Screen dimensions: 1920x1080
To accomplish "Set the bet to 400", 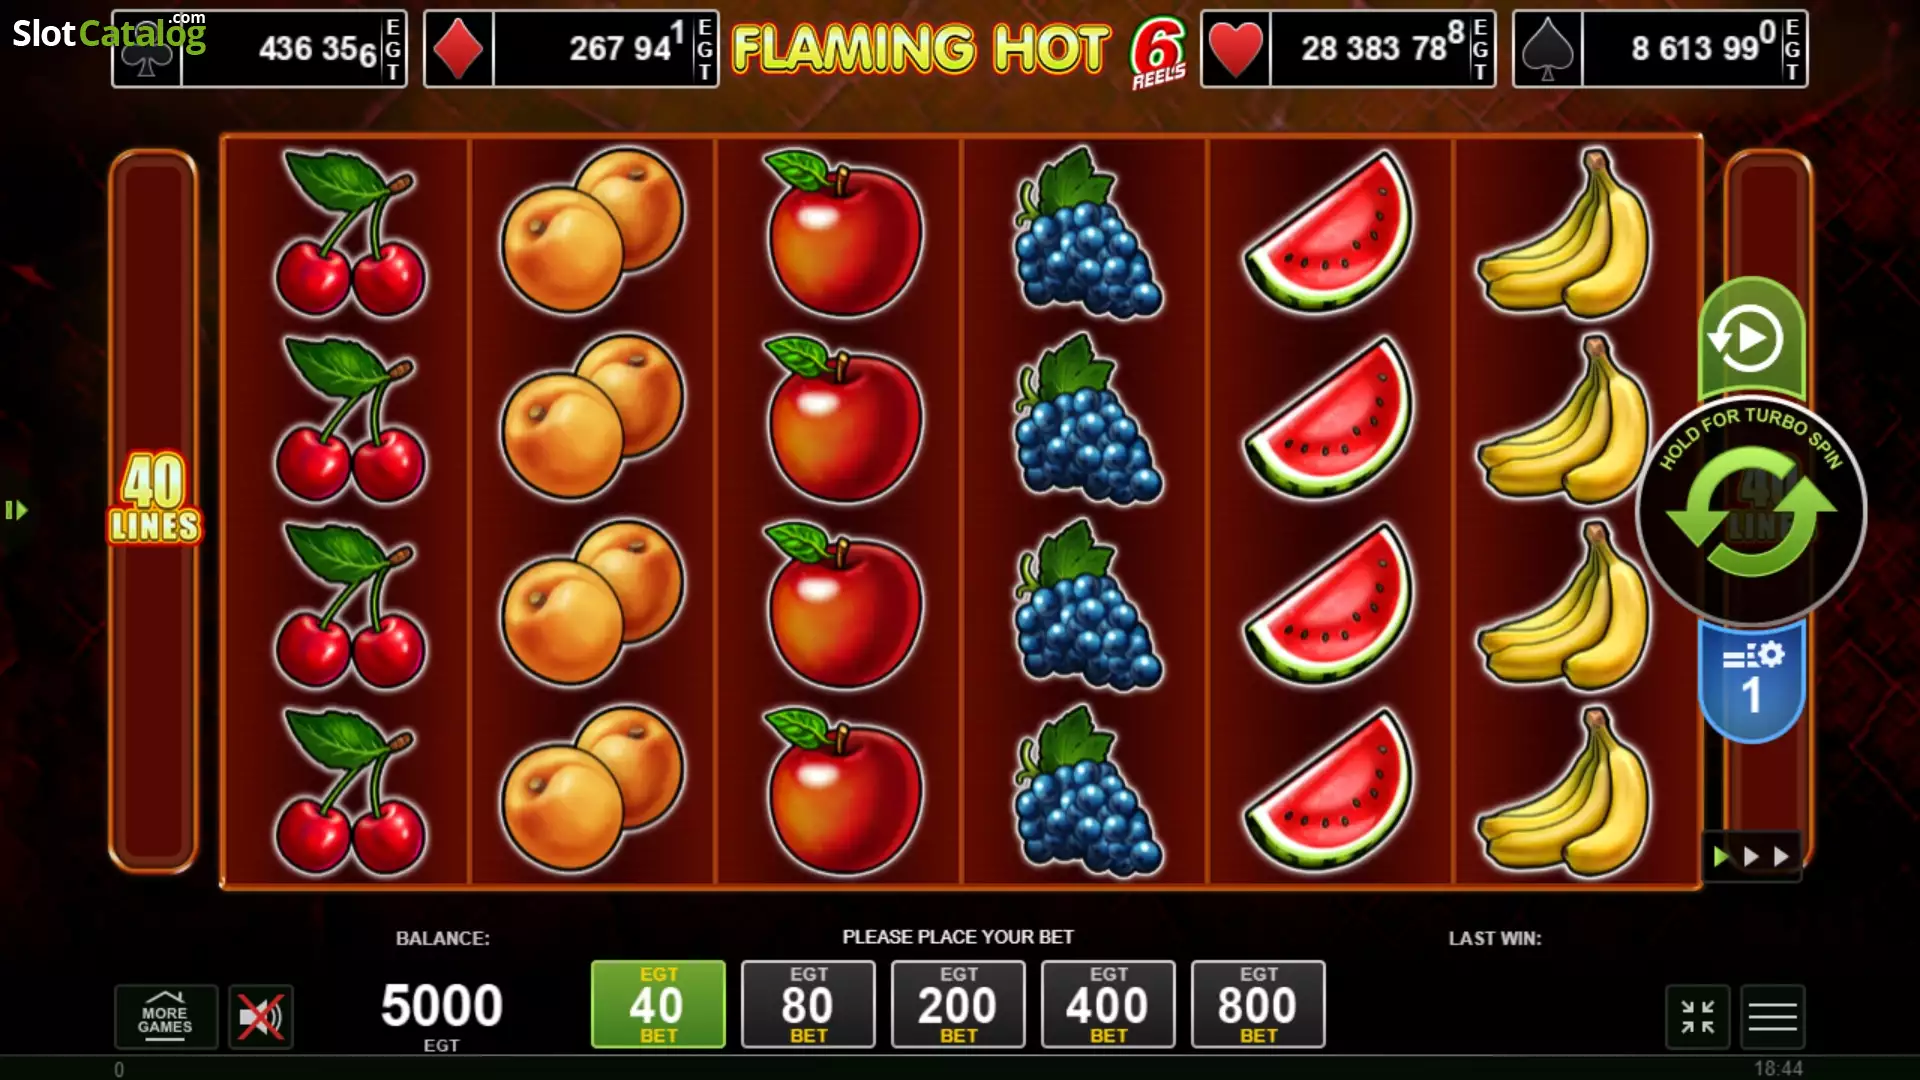I will click(x=1108, y=1004).
